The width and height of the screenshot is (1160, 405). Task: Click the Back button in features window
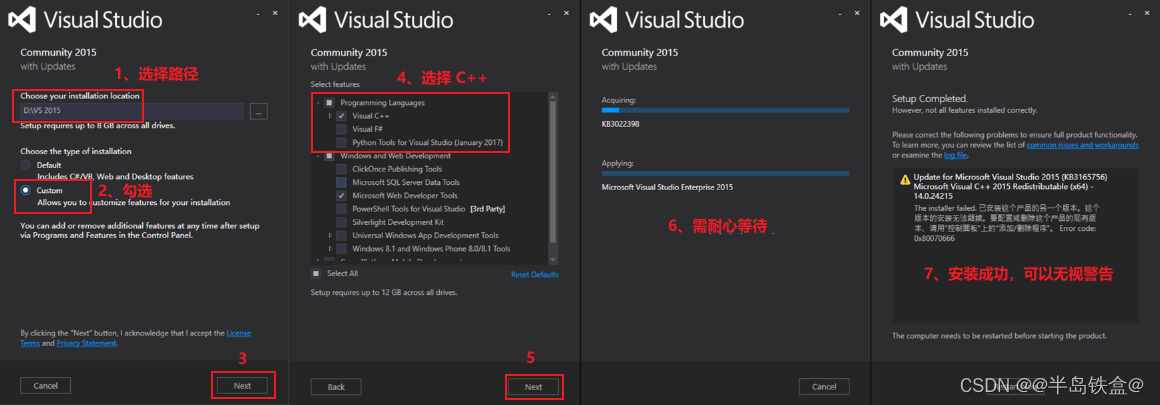336,386
